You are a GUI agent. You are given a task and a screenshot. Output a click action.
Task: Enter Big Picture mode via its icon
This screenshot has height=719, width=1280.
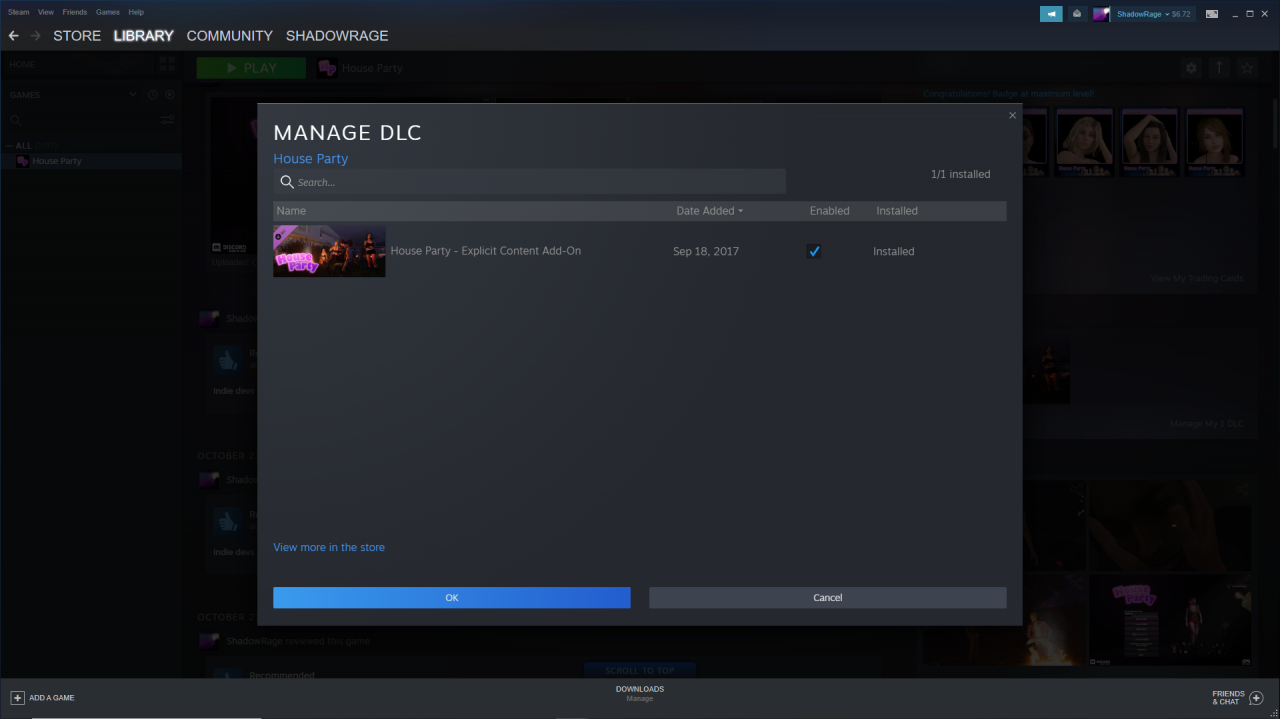click(x=1212, y=14)
